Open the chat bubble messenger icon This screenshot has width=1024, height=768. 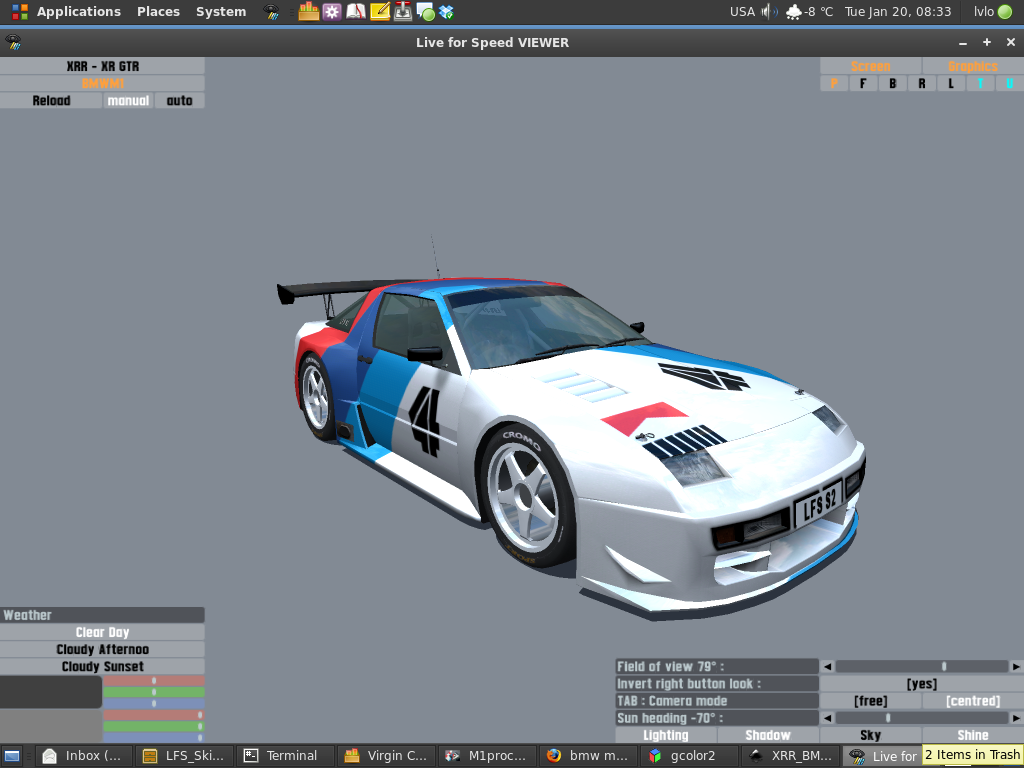click(425, 12)
